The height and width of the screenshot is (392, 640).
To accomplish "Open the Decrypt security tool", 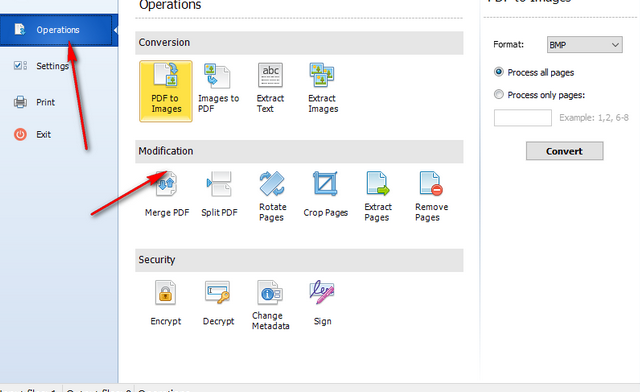I will [218, 303].
